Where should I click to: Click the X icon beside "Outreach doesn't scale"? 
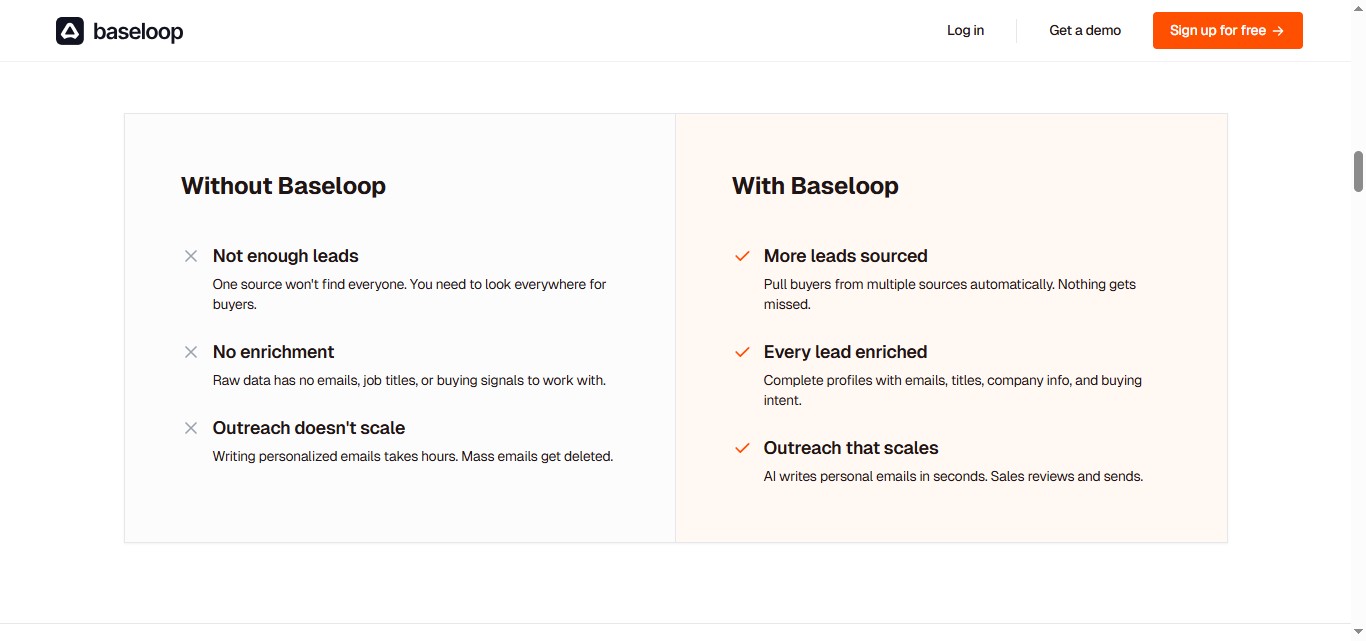[191, 428]
